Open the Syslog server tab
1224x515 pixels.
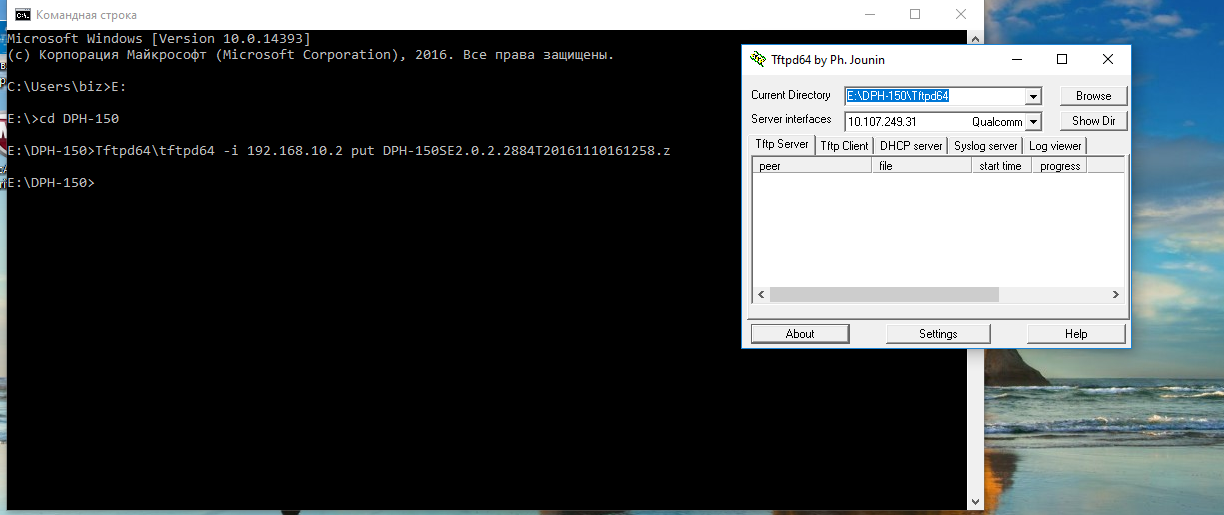pyautogui.click(x=985, y=146)
